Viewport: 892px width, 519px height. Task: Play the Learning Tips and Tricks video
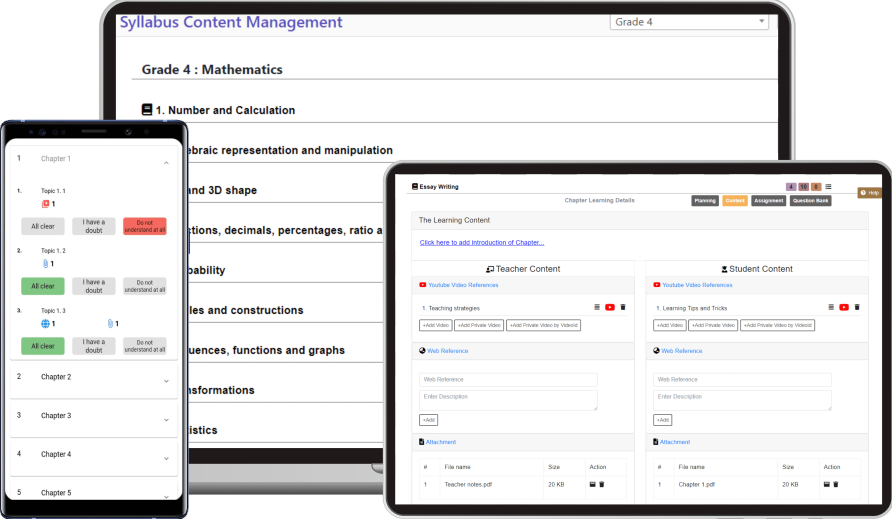pyautogui.click(x=844, y=307)
